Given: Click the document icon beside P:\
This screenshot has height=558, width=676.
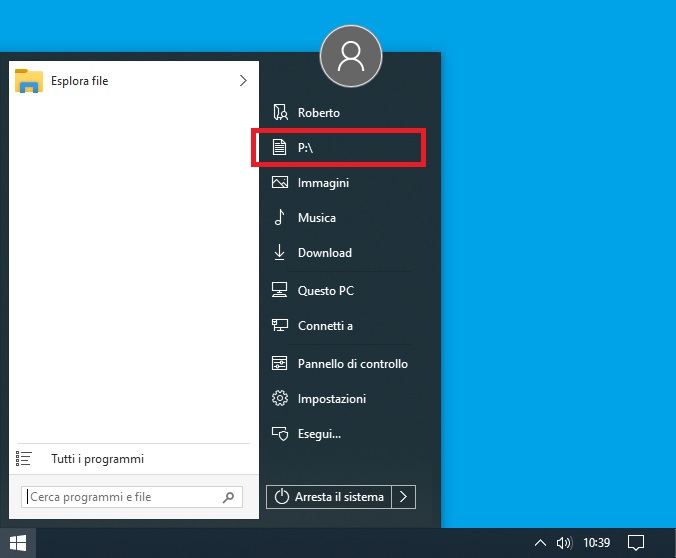Looking at the screenshot, I should tap(279, 147).
